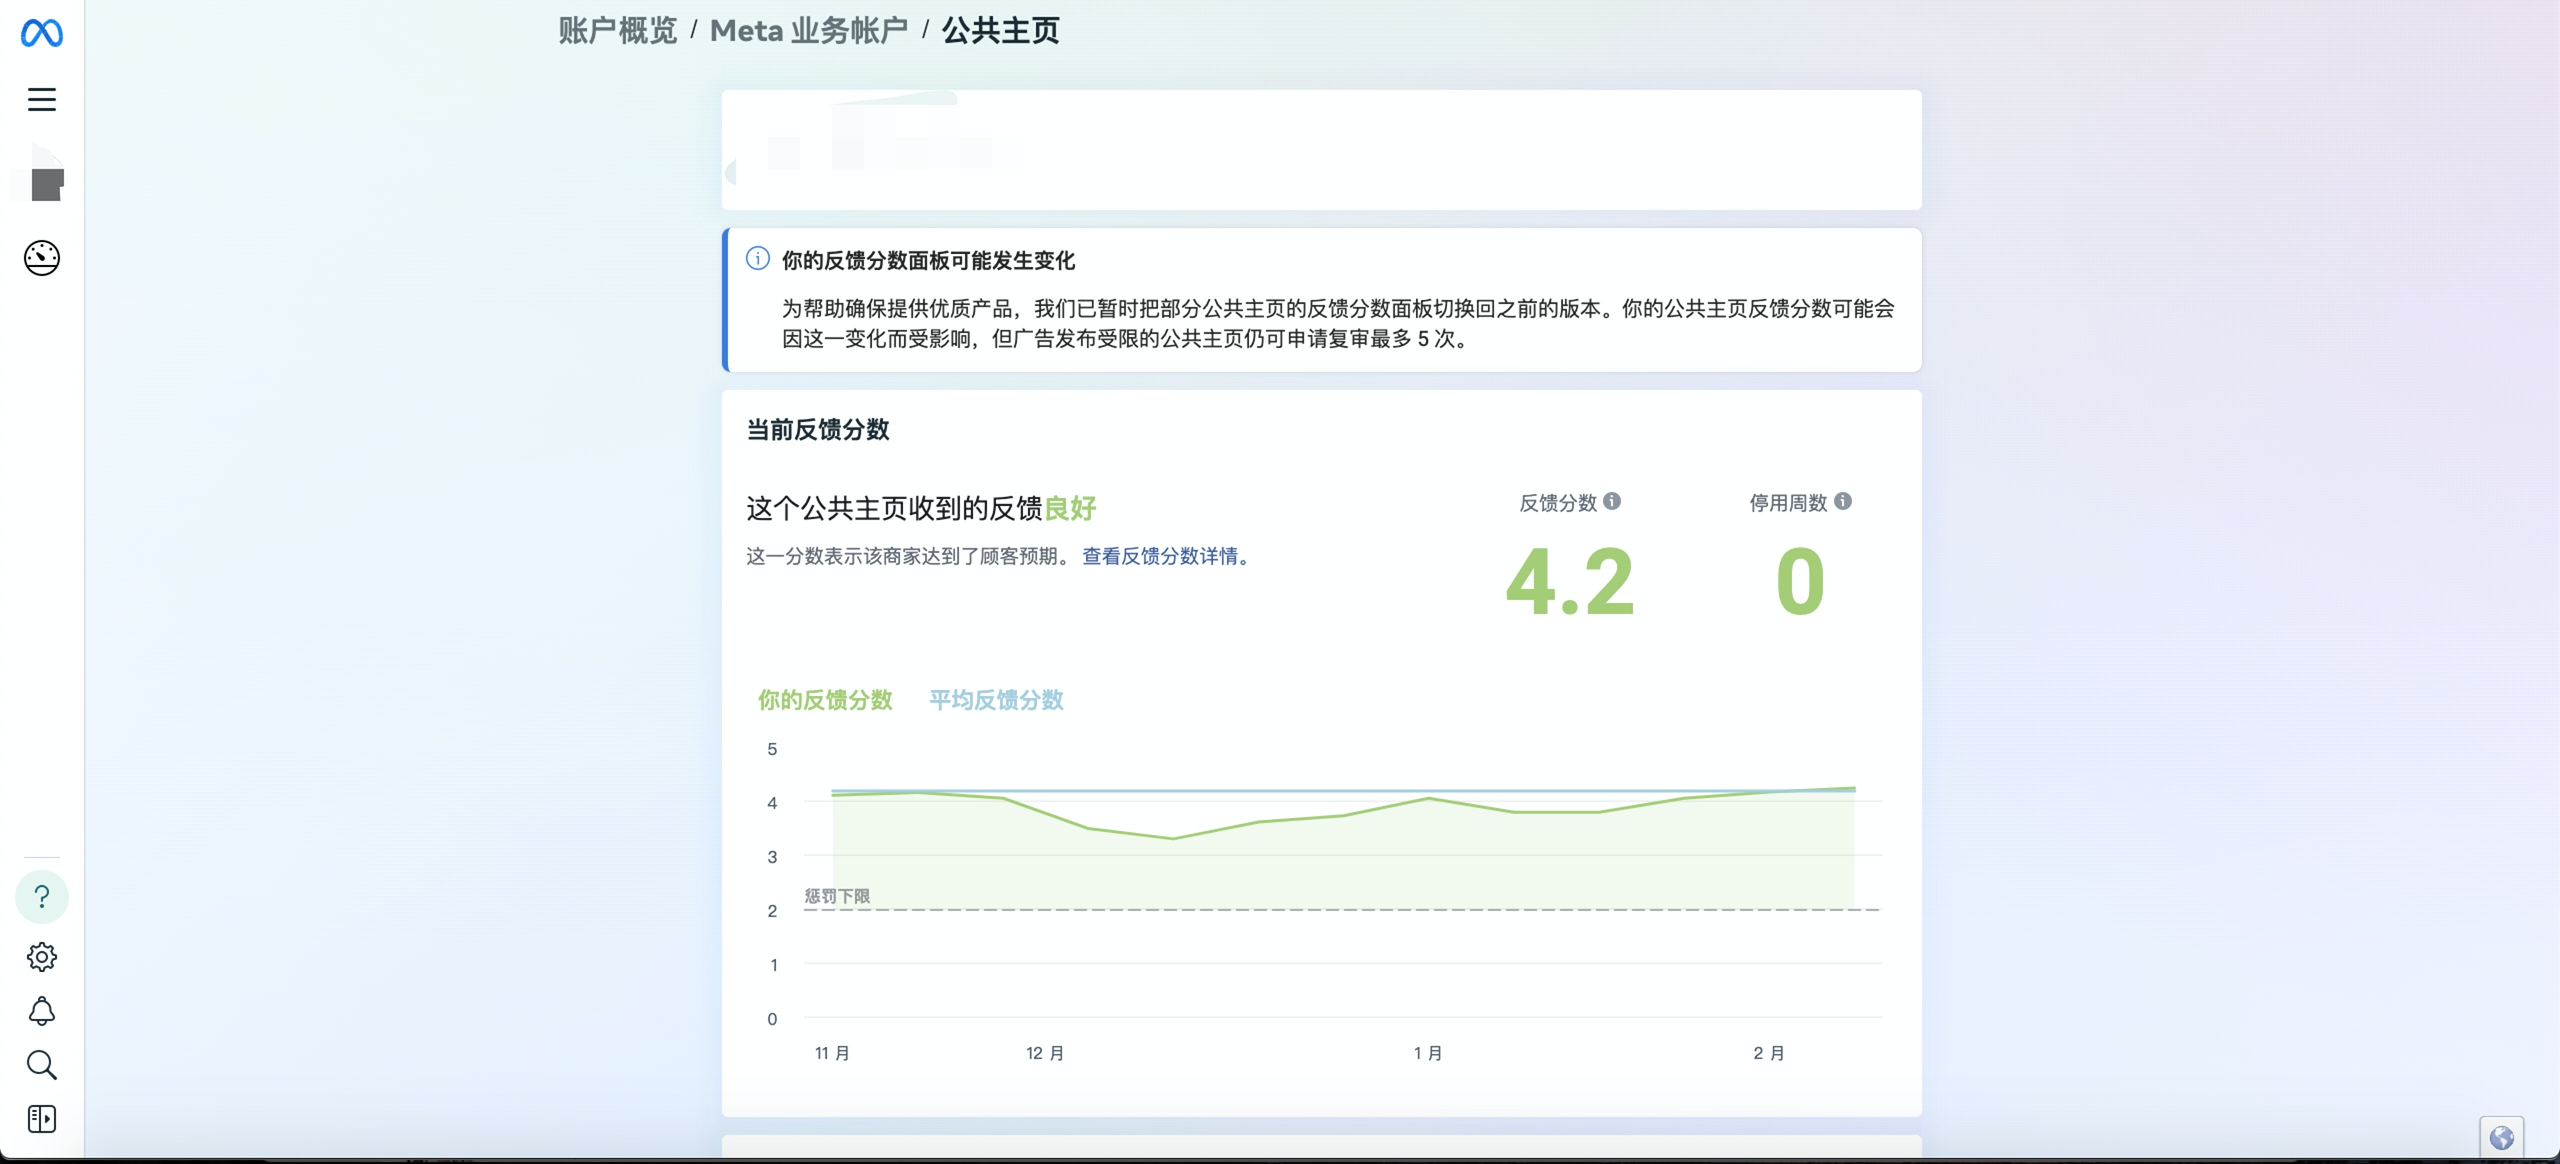2560x1164 pixels.
Task: Click the notice banner info icon
Action: click(758, 259)
